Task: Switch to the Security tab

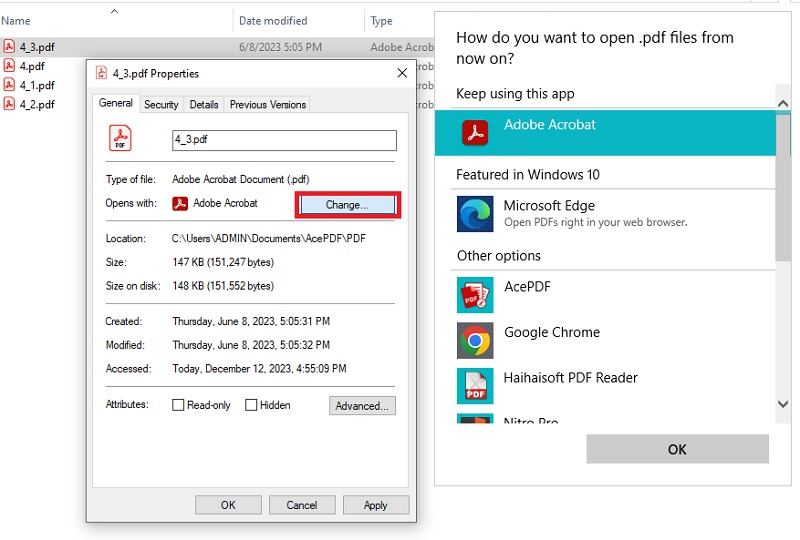Action: coord(161,105)
